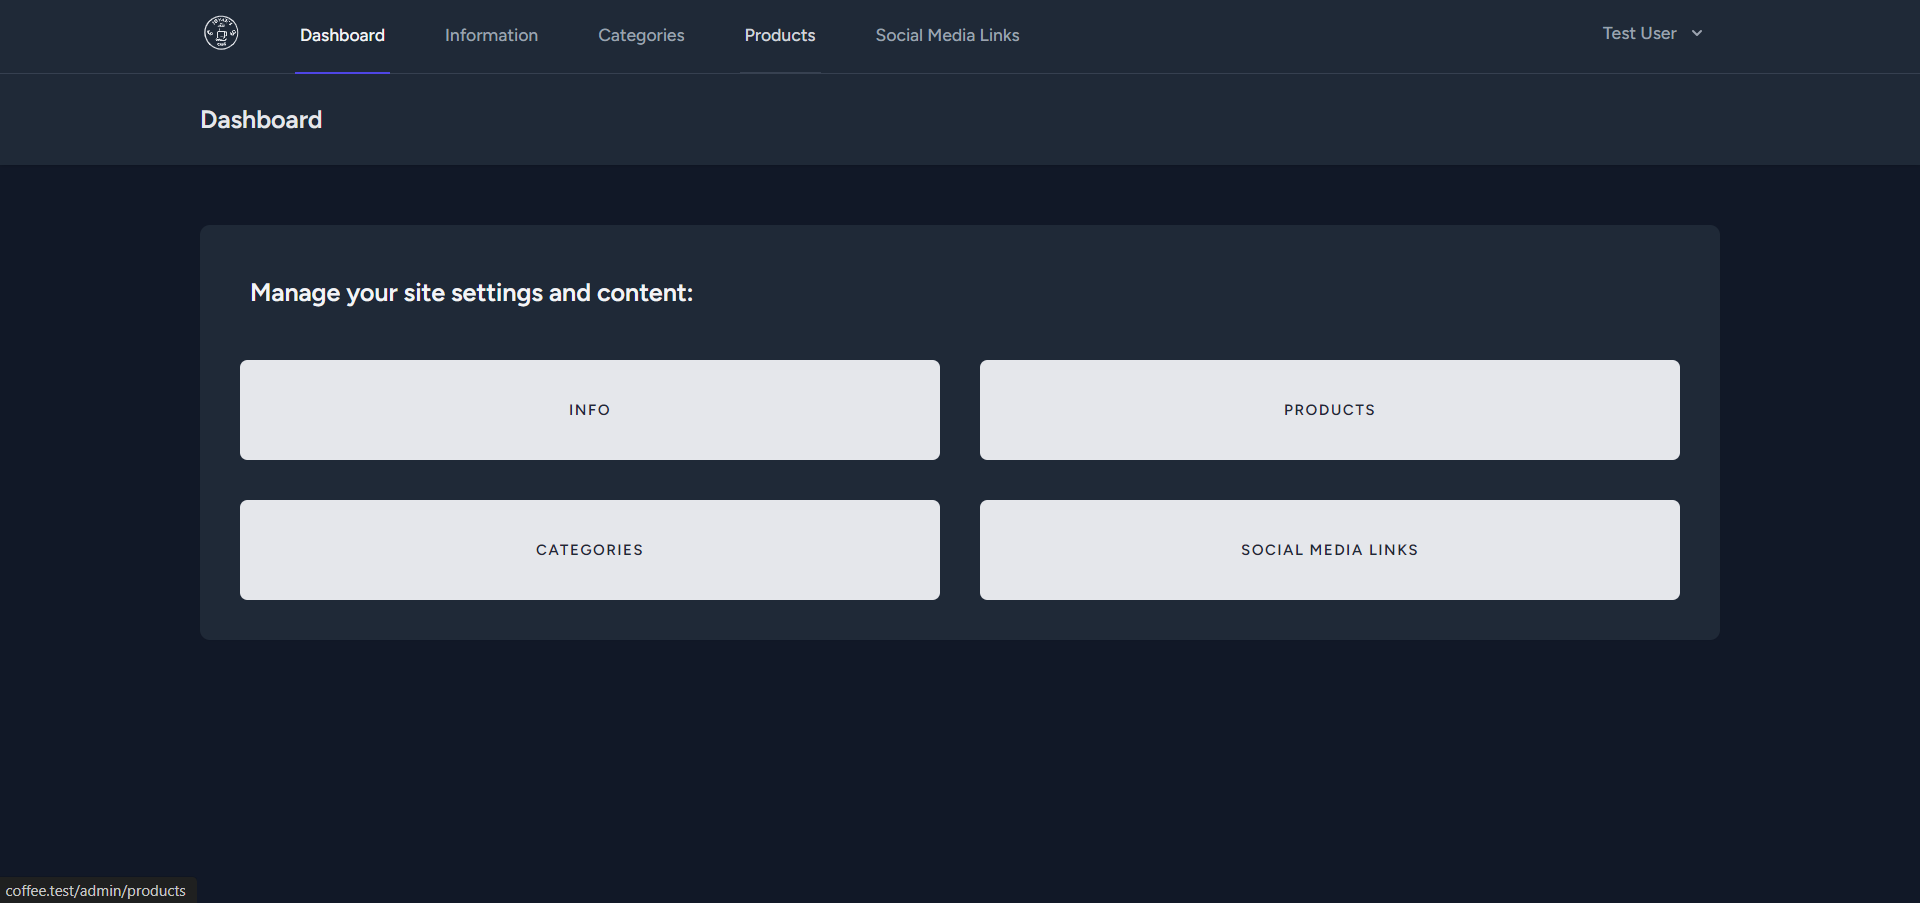Open the Test User account menu
Image resolution: width=1920 pixels, height=903 pixels.
pyautogui.click(x=1639, y=33)
